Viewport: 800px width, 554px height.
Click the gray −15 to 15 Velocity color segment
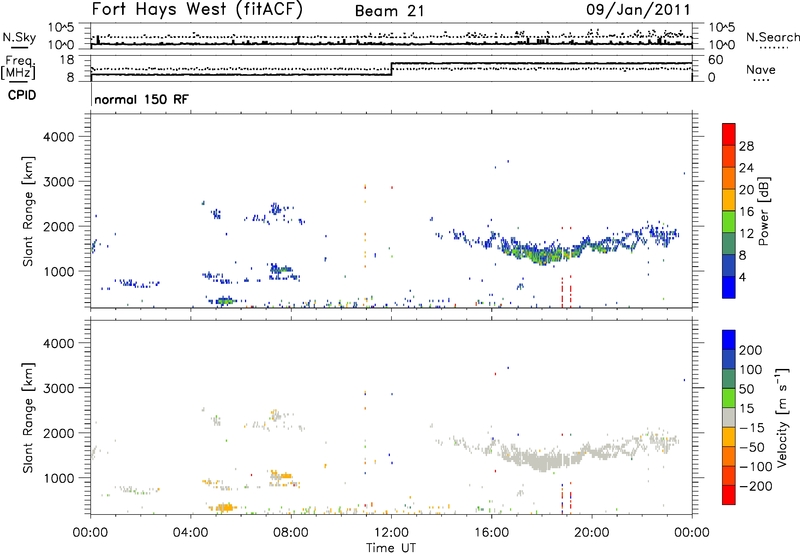tap(729, 417)
